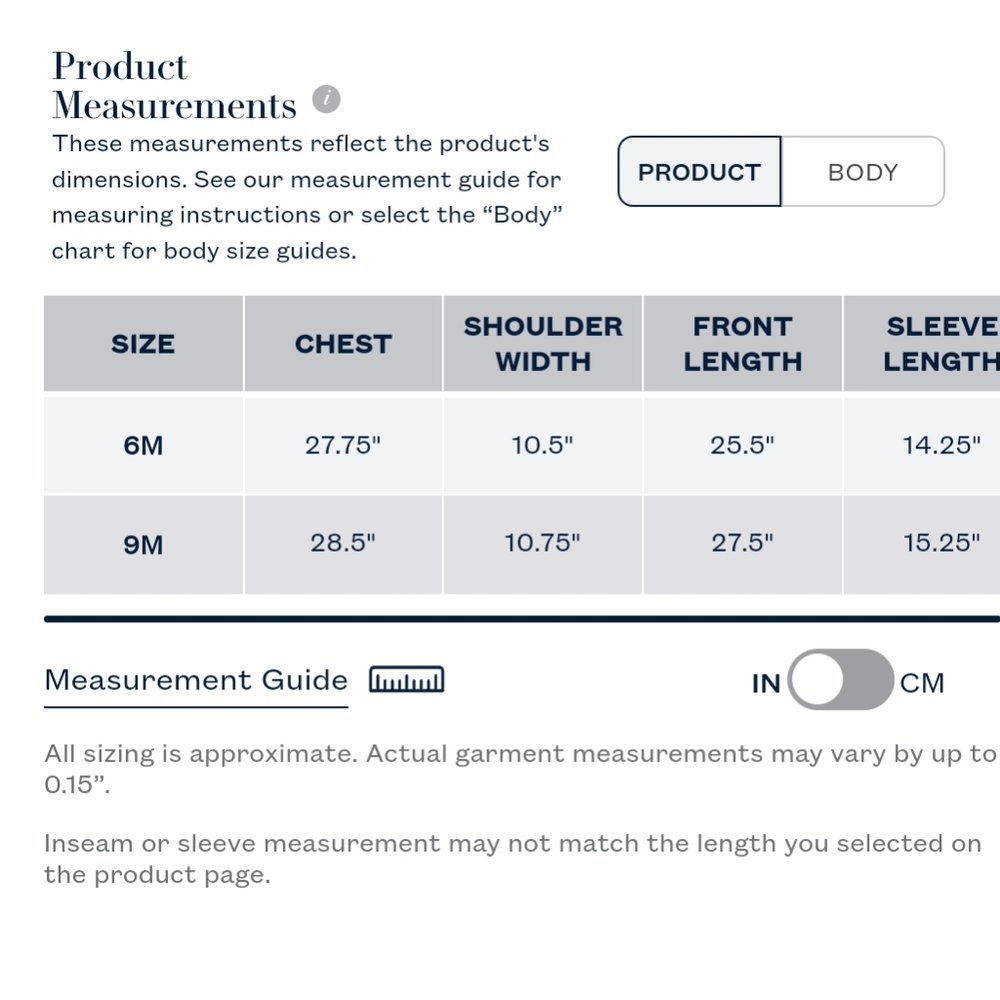Open the Measurement Guide link

196,680
